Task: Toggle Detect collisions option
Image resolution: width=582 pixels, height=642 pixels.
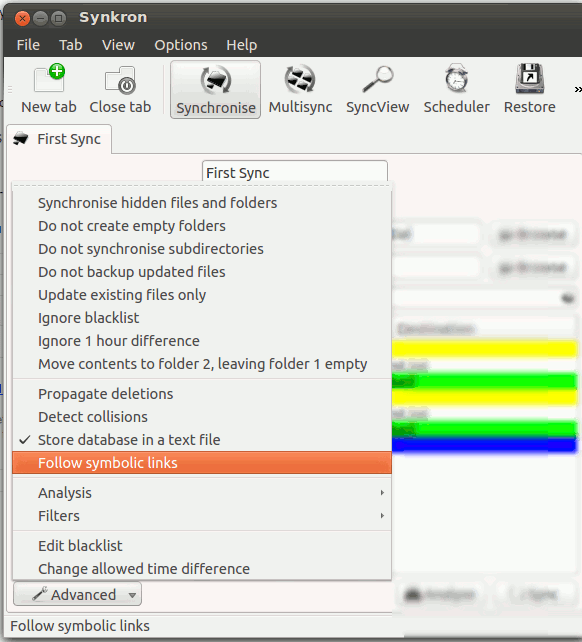Action: (x=202, y=416)
